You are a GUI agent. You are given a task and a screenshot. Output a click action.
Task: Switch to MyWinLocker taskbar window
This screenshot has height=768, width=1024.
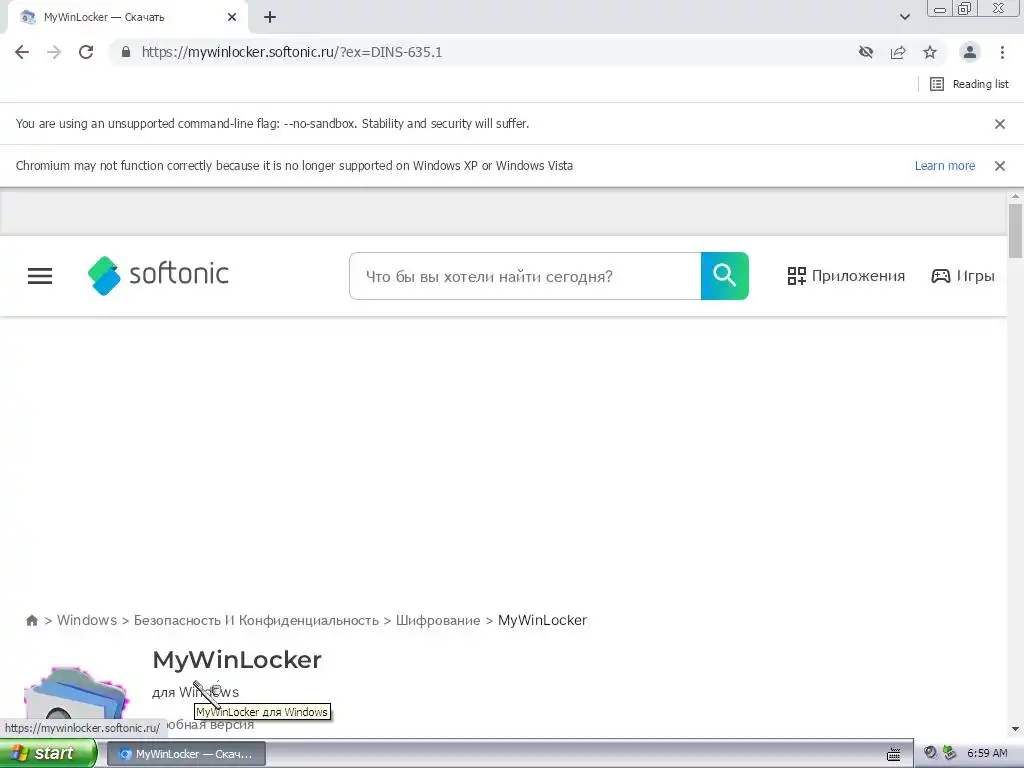click(x=186, y=754)
